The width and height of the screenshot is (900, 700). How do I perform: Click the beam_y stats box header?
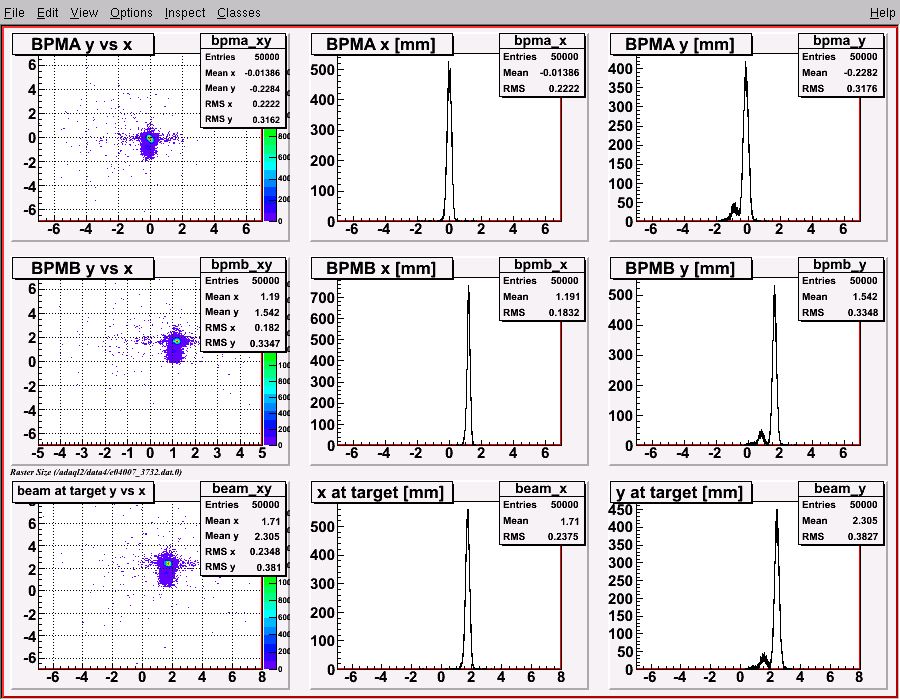point(840,488)
